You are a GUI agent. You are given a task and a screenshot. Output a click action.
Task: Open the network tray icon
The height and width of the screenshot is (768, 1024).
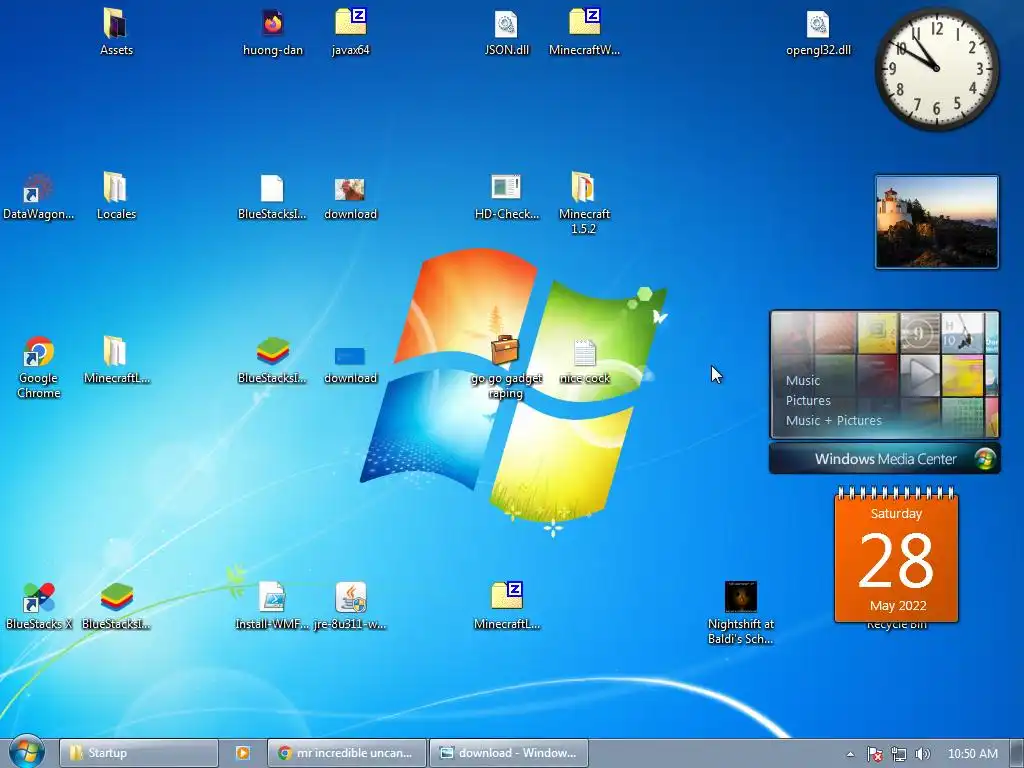[x=899, y=754]
